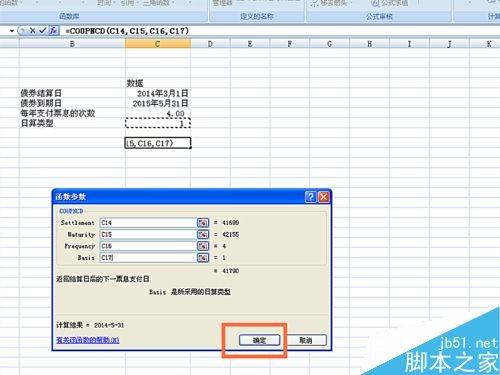Click the dialog's question mark help button

tap(311, 197)
